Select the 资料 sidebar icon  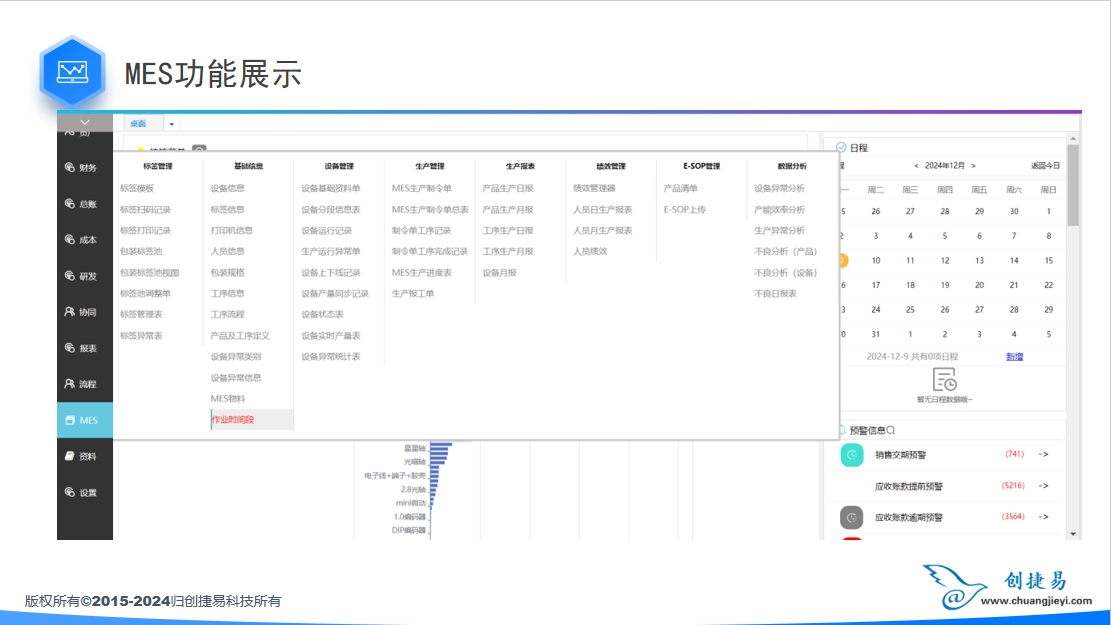click(x=70, y=456)
